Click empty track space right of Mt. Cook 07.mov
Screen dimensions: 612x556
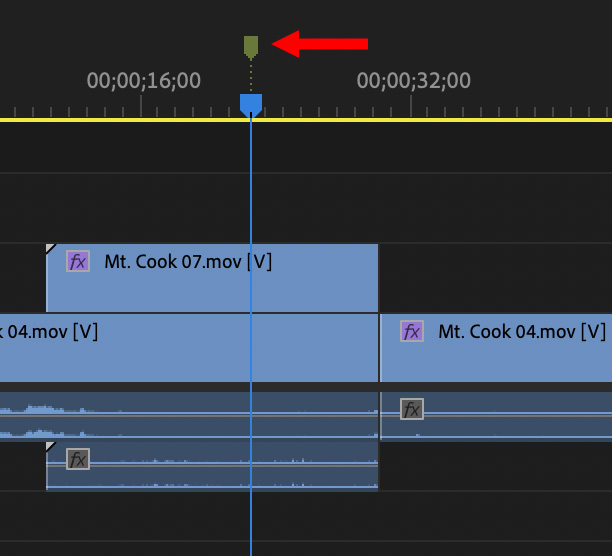point(495,278)
